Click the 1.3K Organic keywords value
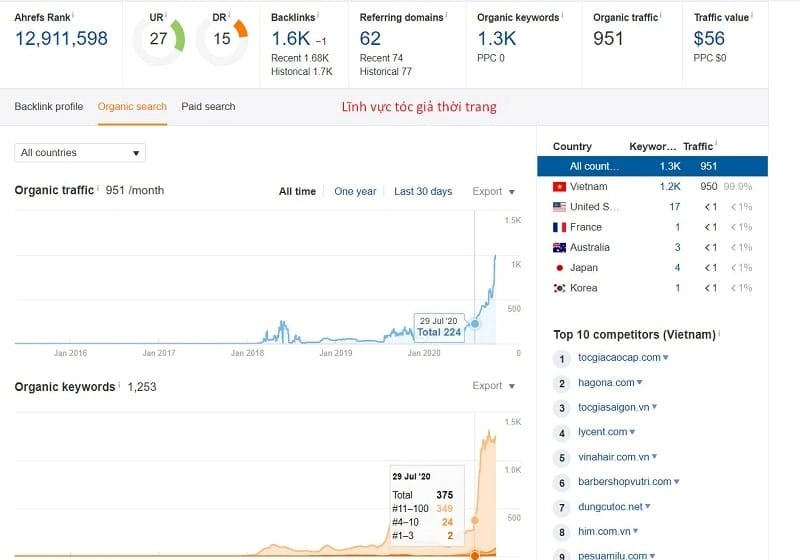The height and width of the screenshot is (560, 800). pos(497,39)
